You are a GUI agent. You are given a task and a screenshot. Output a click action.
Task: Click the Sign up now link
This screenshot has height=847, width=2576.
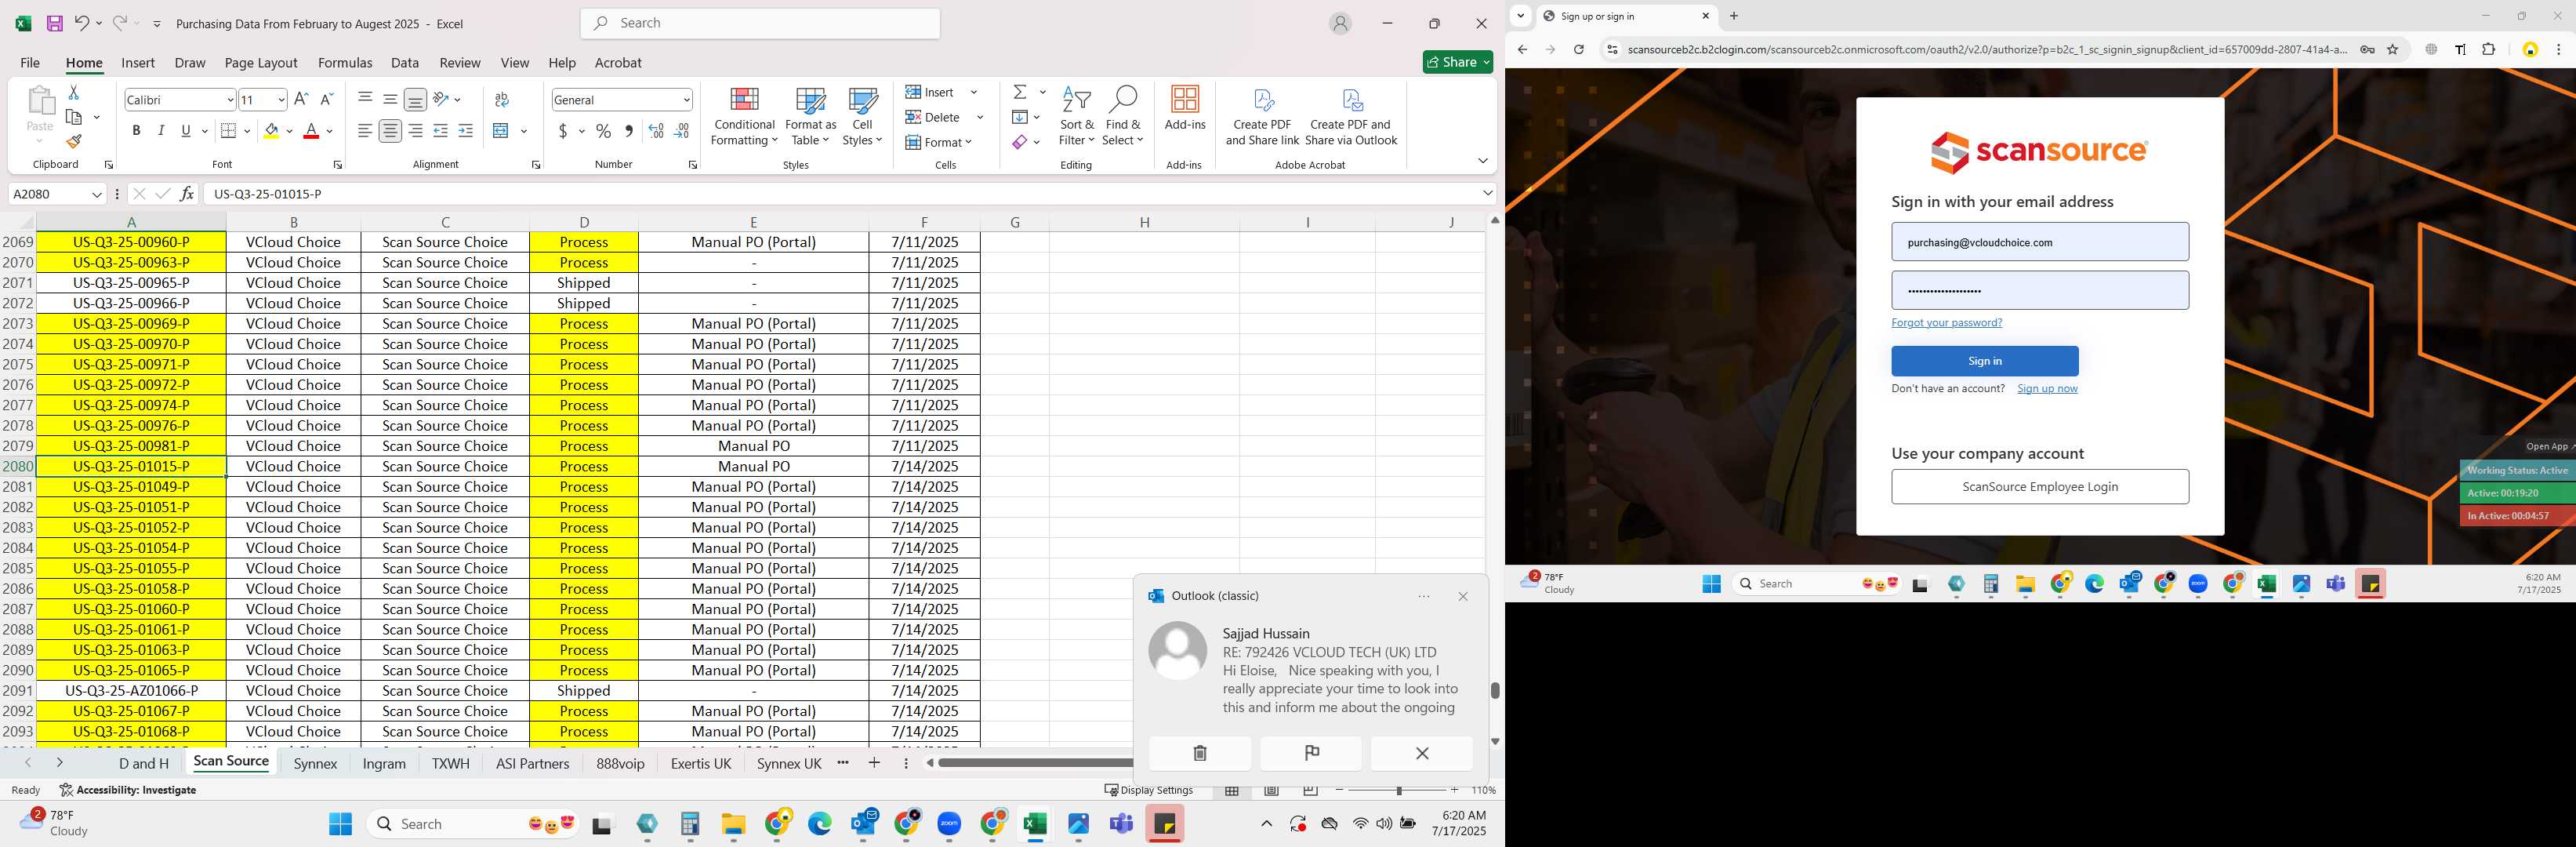point(2047,388)
